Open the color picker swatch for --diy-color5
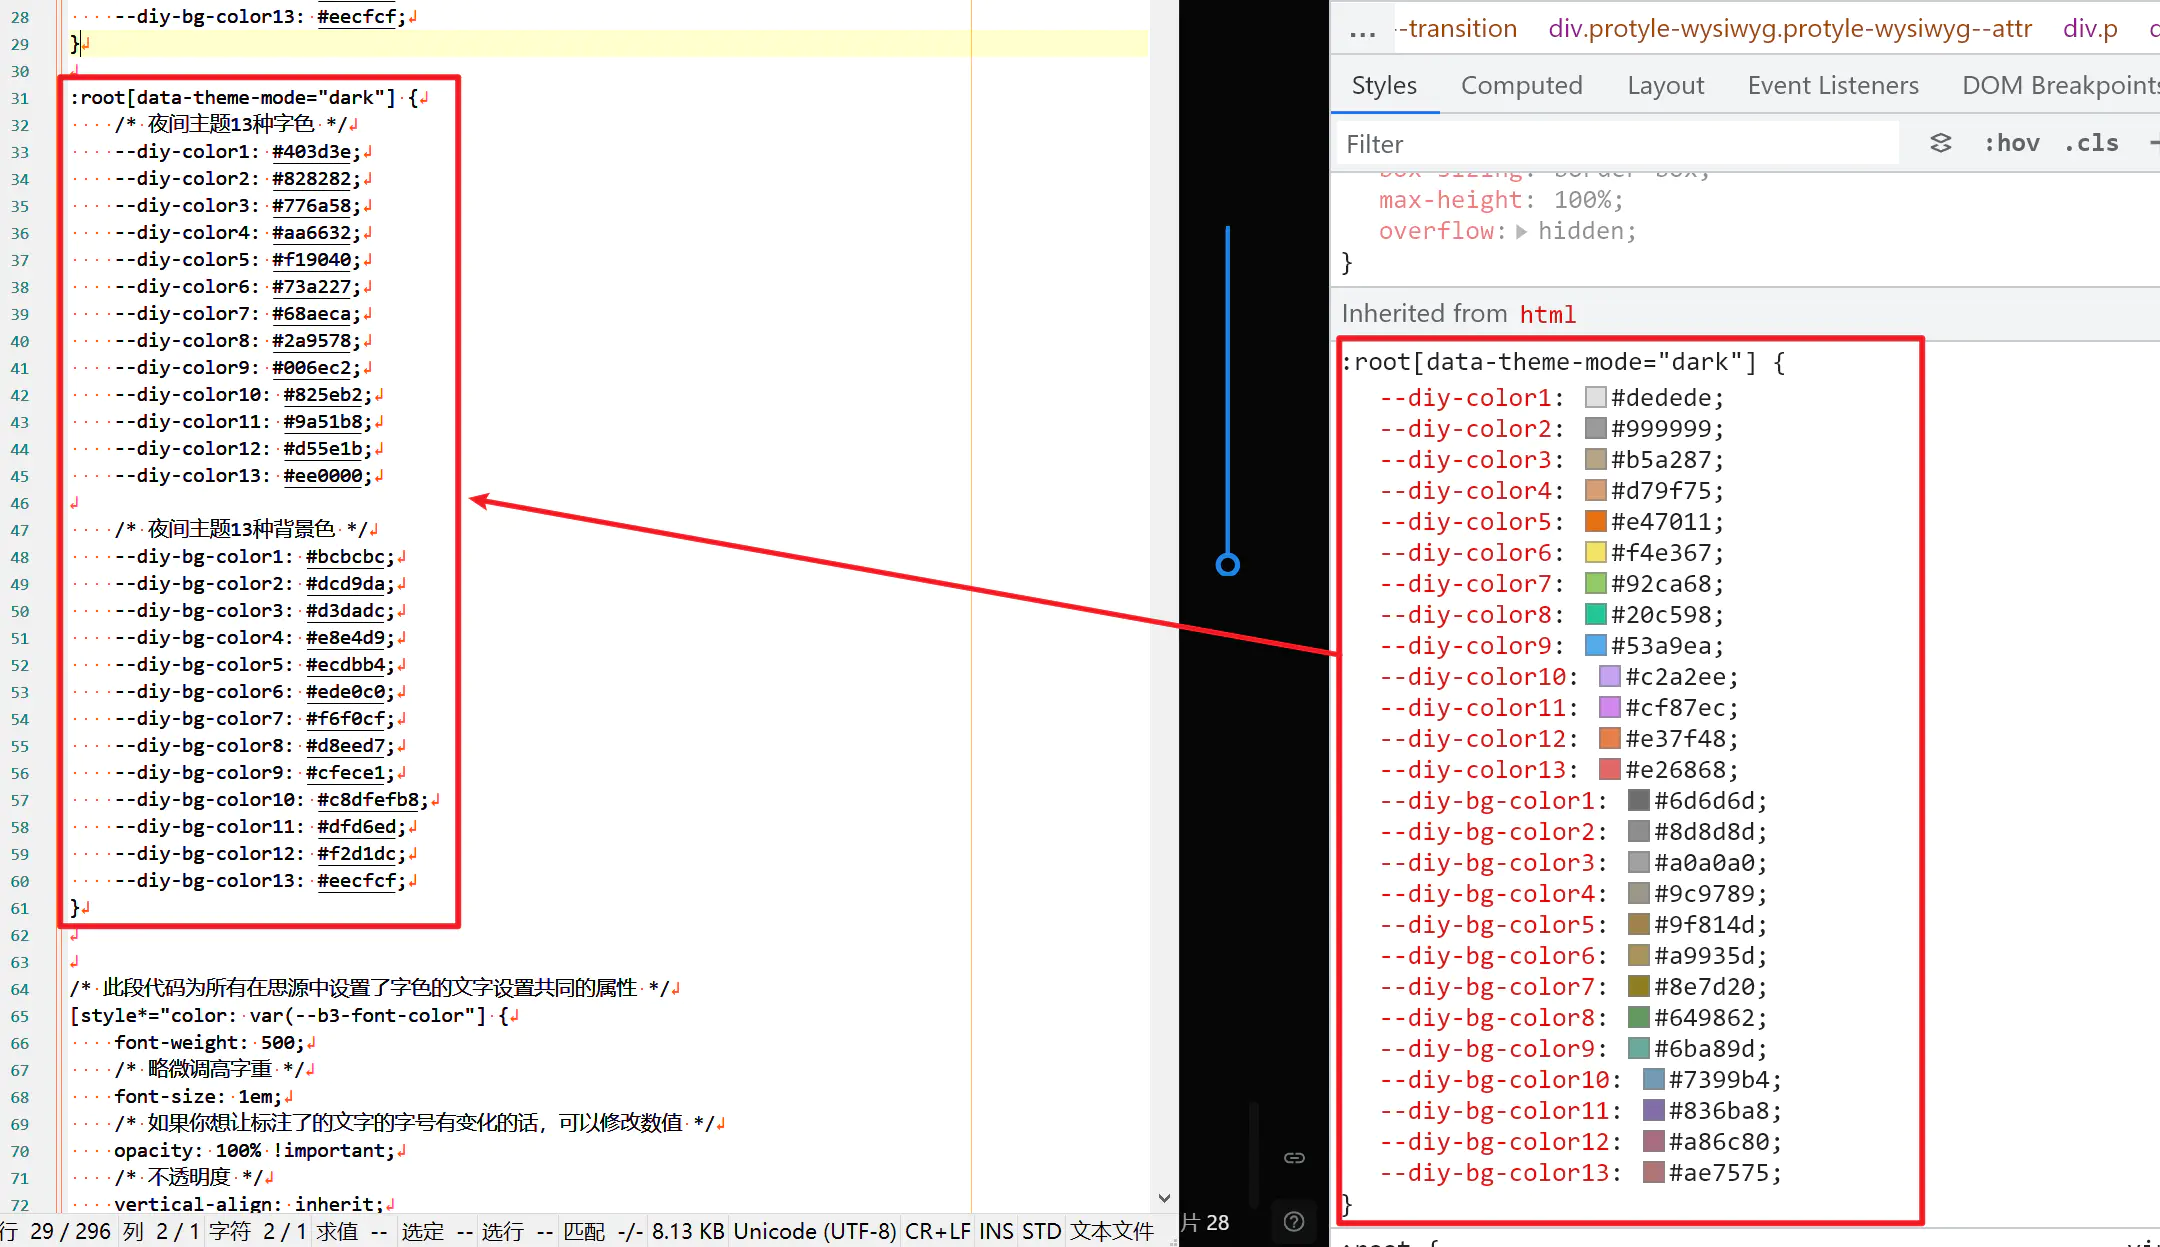Image resolution: width=2160 pixels, height=1247 pixels. click(x=1596, y=521)
